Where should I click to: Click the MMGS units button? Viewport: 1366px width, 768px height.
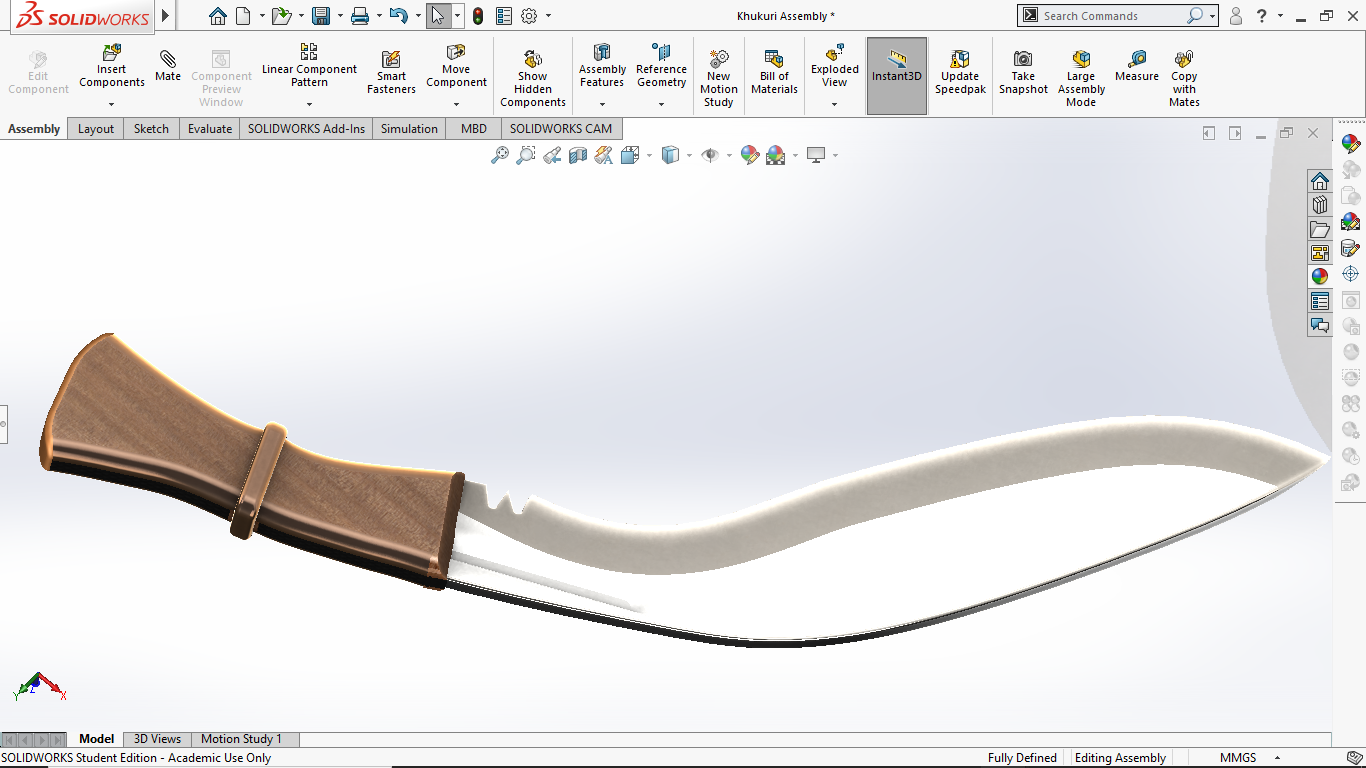pos(1238,758)
